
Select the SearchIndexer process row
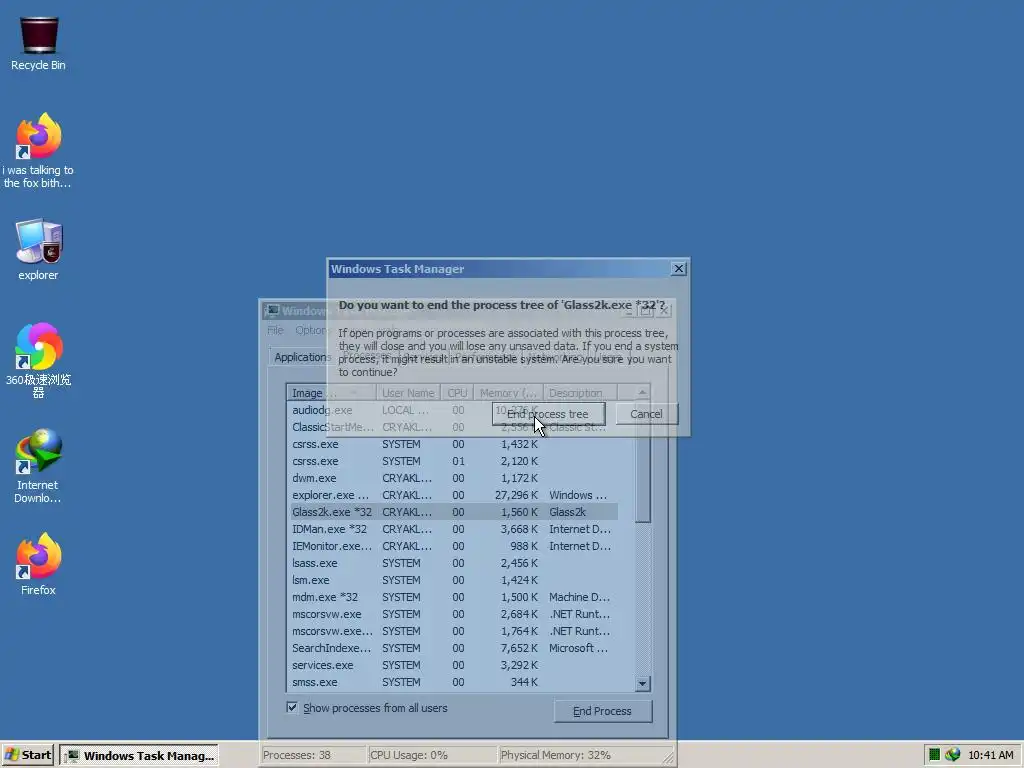pos(454,648)
